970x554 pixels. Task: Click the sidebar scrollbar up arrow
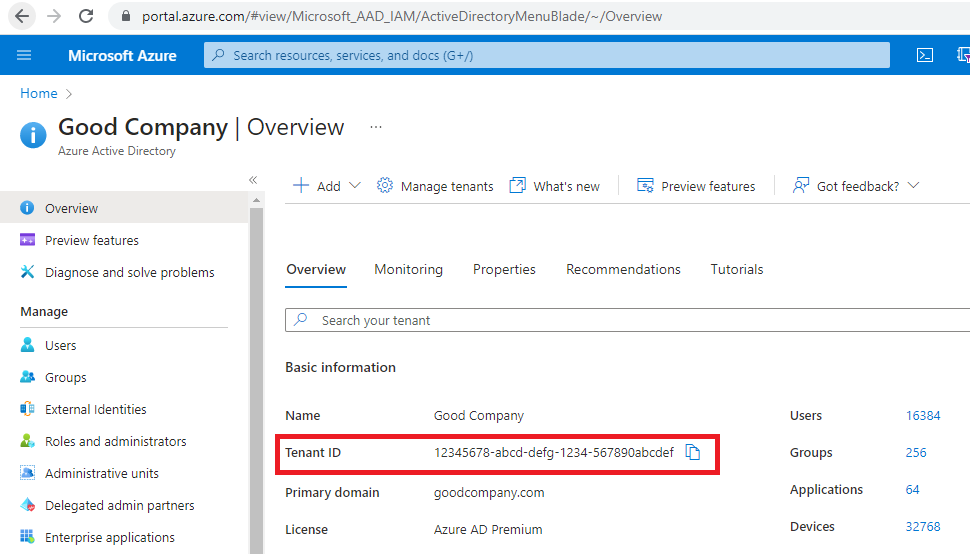(256, 200)
